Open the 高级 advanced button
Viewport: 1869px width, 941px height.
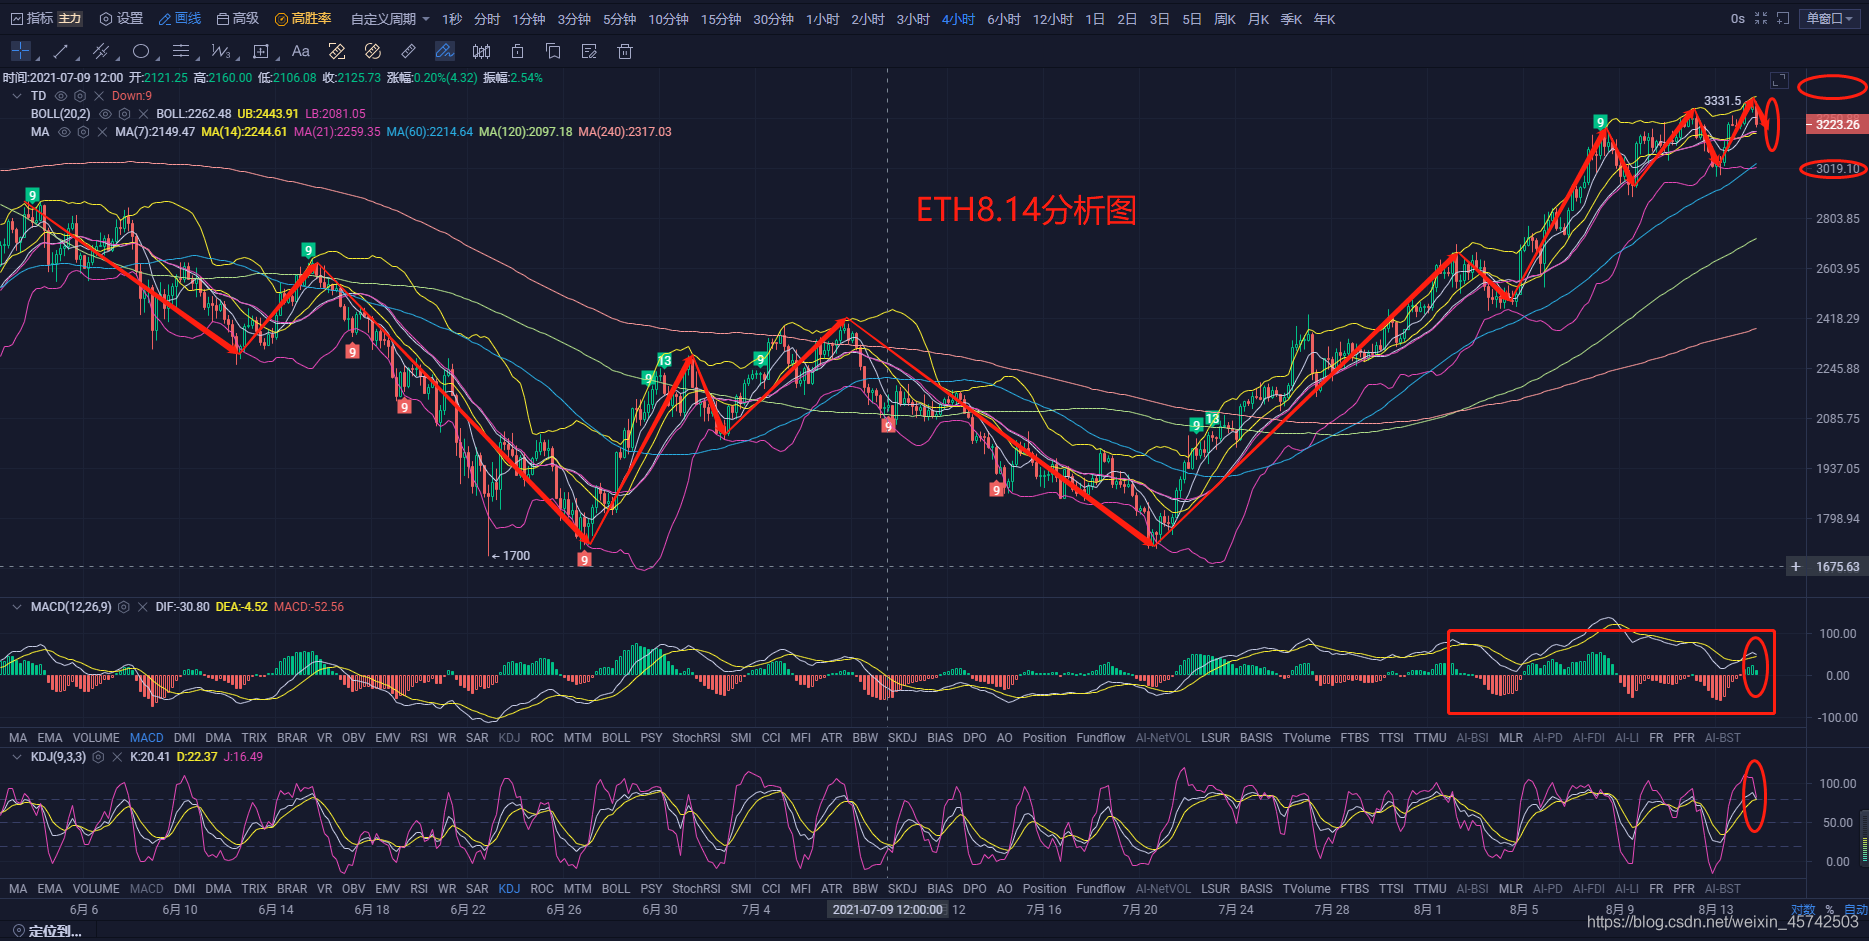238,19
